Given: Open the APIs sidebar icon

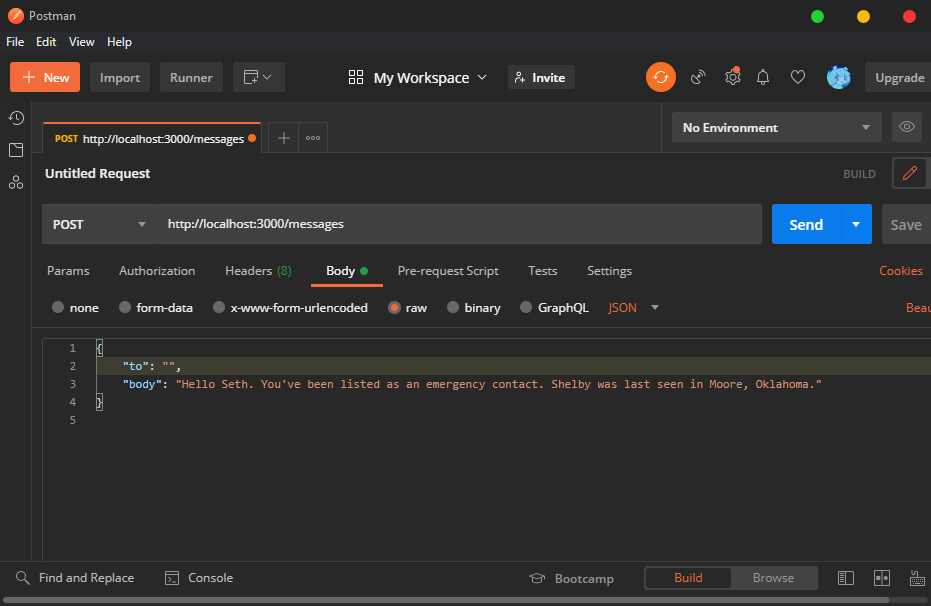Looking at the screenshot, I should tap(16, 182).
